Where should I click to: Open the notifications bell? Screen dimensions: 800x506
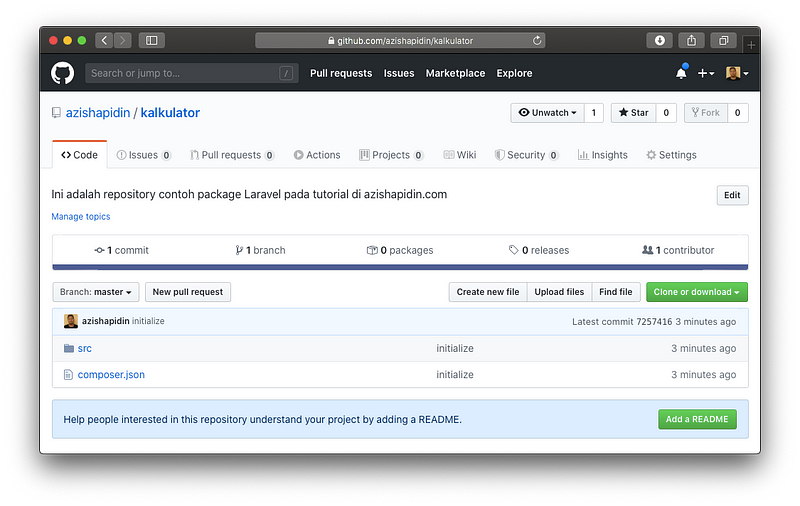click(x=681, y=73)
